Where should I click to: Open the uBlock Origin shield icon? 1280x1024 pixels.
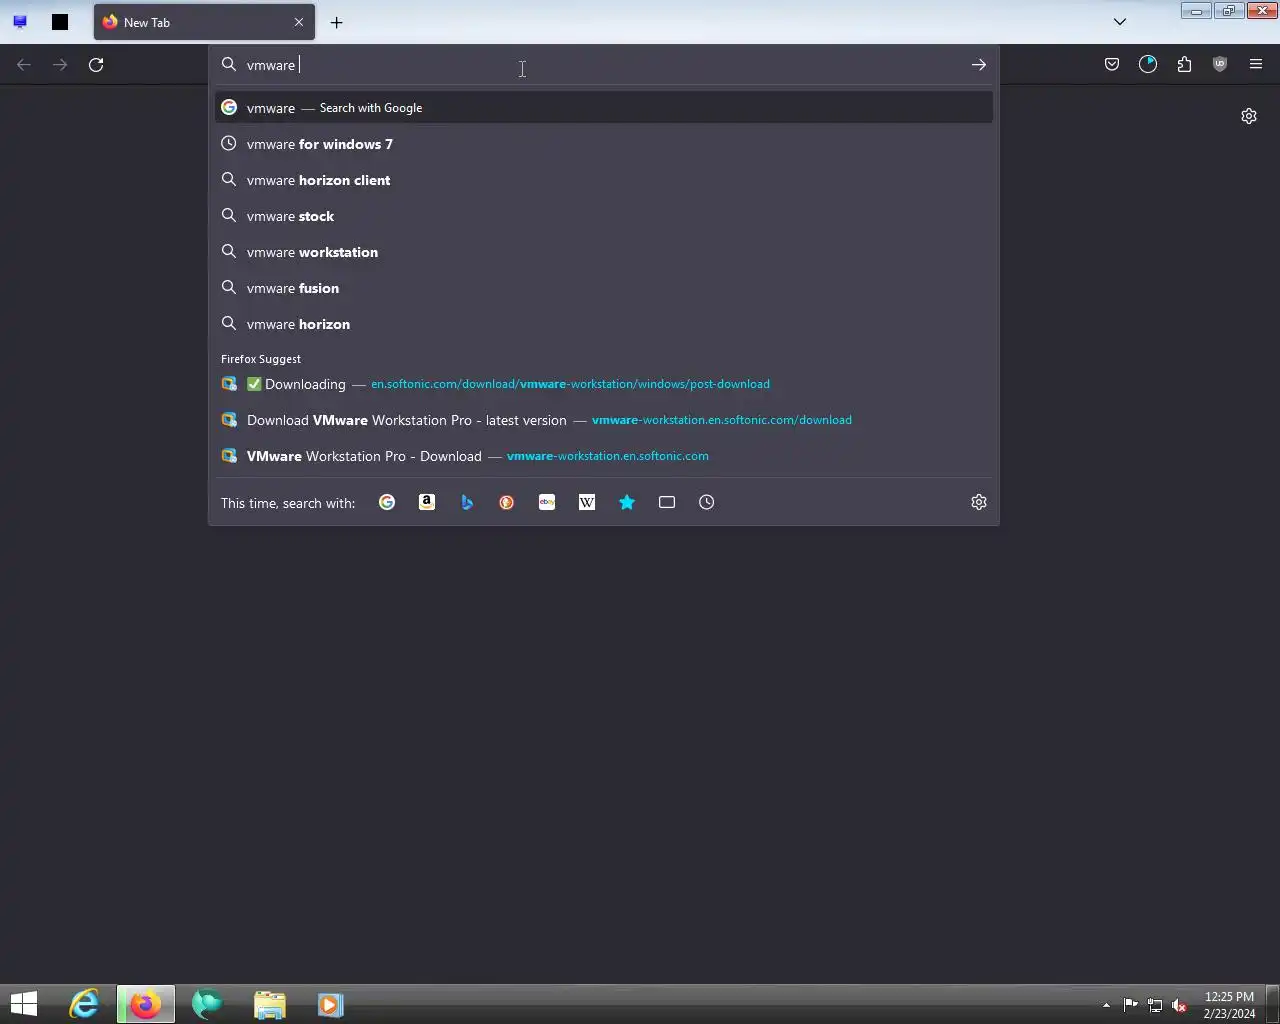[1220, 65]
